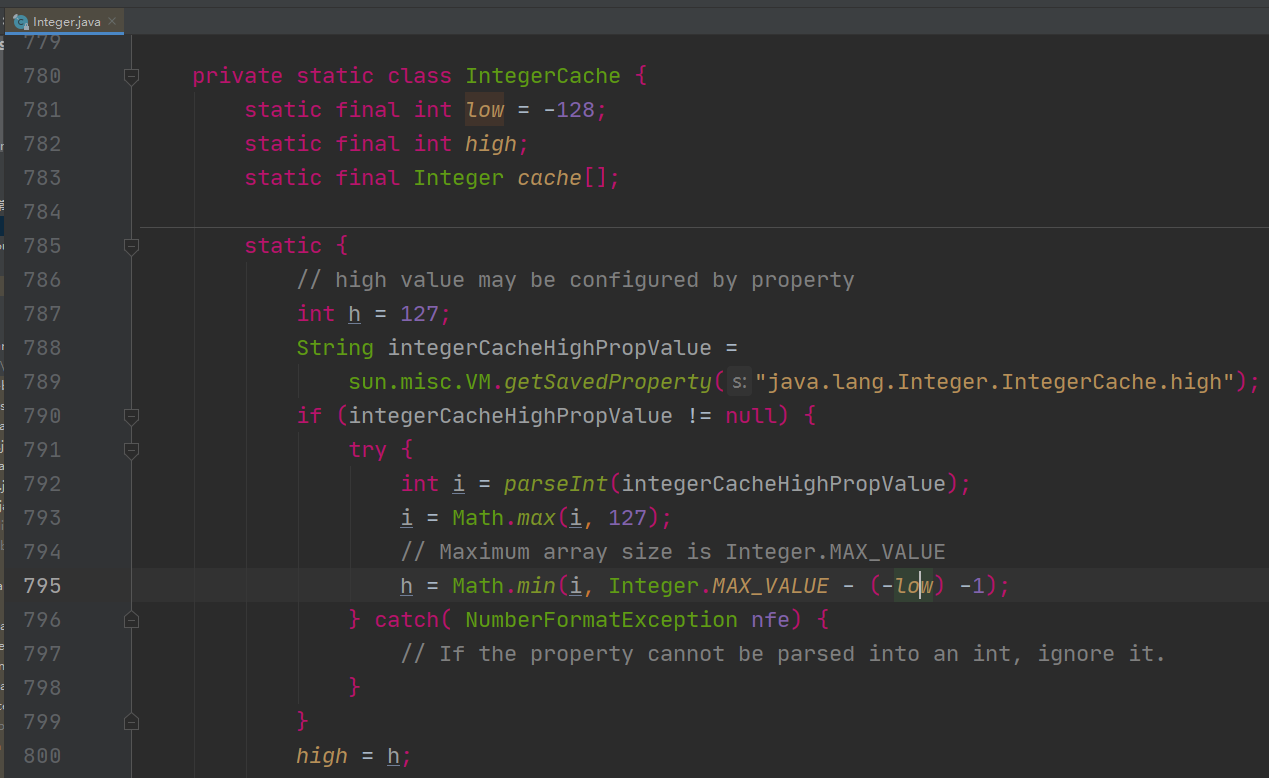The height and width of the screenshot is (778, 1269).
Task: Click the comment 'Maximum array size is Integer.MAX_VALUE'
Action: click(x=673, y=552)
